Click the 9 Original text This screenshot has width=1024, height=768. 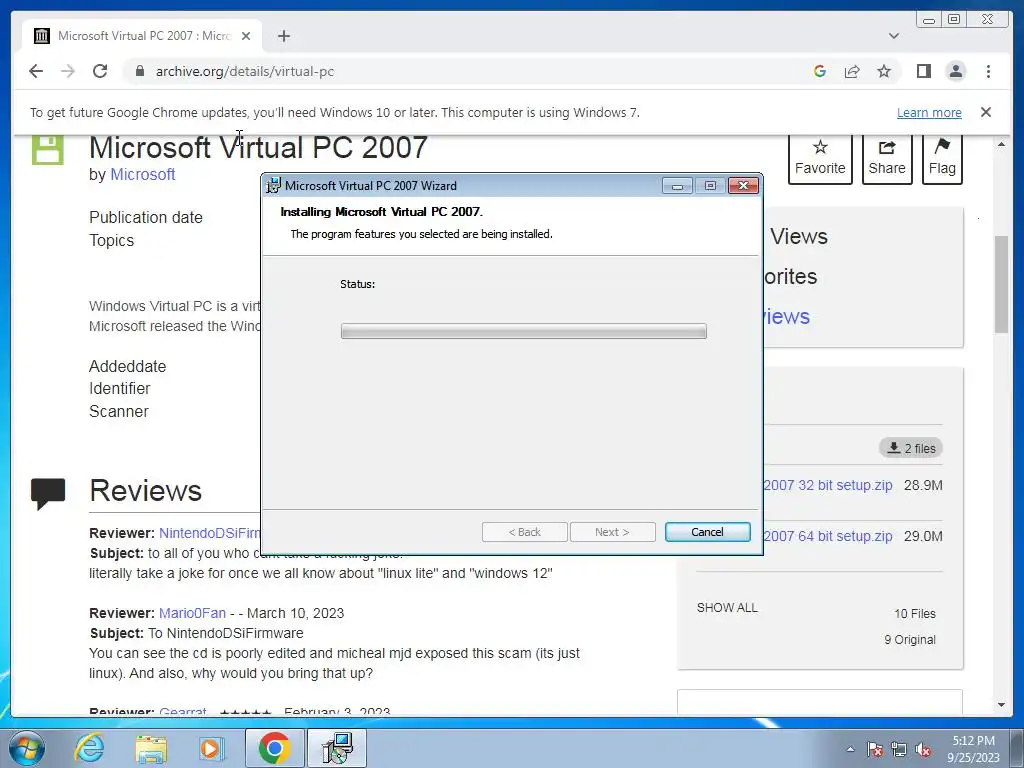(910, 639)
